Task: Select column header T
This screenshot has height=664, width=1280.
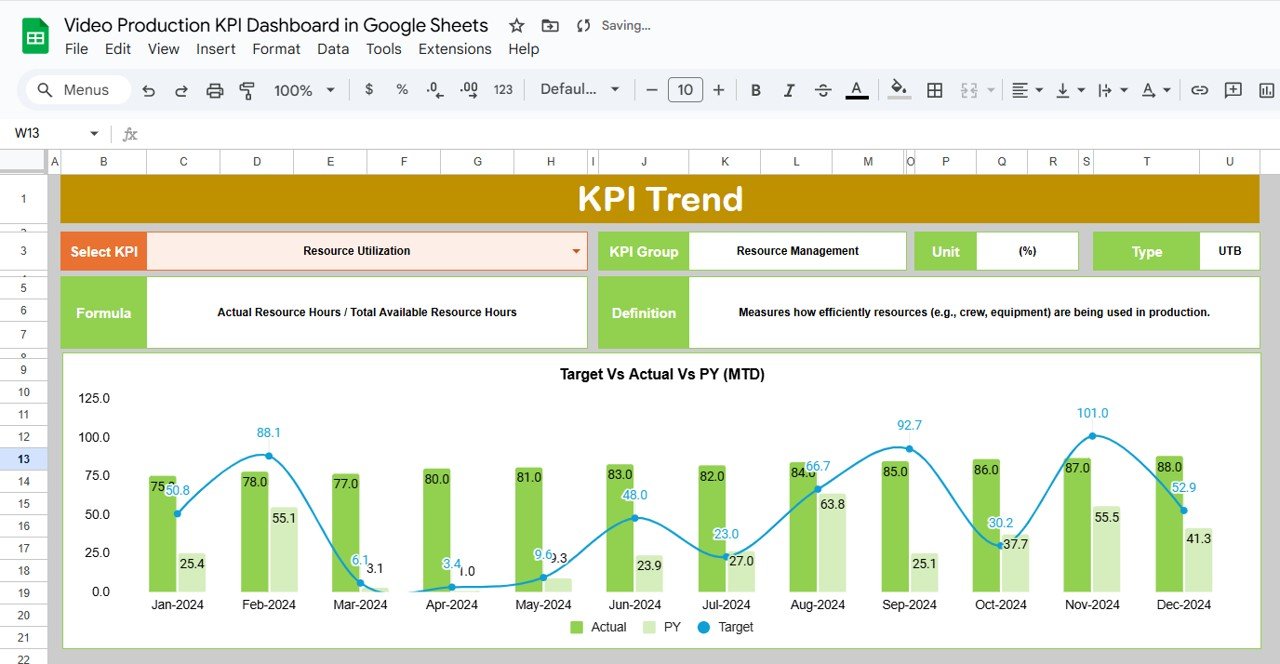Action: tap(1147, 162)
